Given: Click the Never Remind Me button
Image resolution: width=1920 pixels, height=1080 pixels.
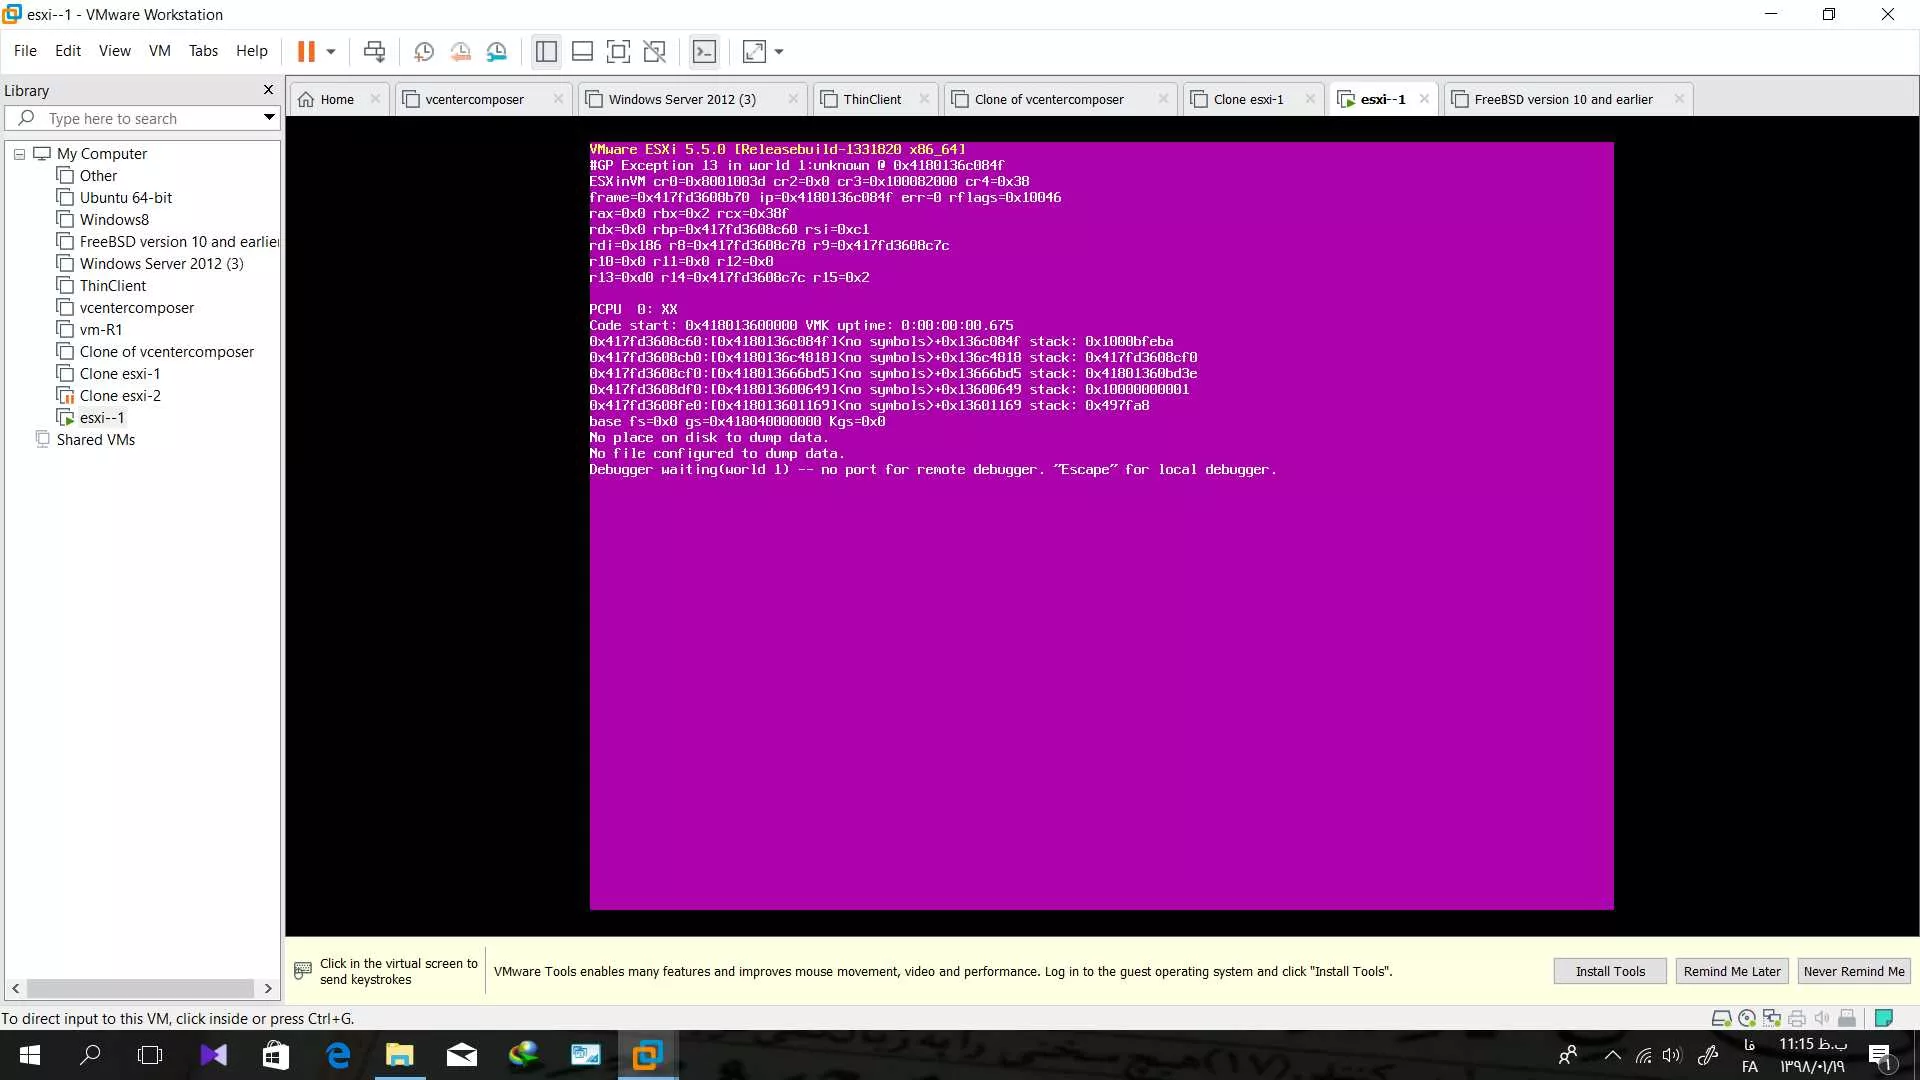Looking at the screenshot, I should (x=1854, y=971).
